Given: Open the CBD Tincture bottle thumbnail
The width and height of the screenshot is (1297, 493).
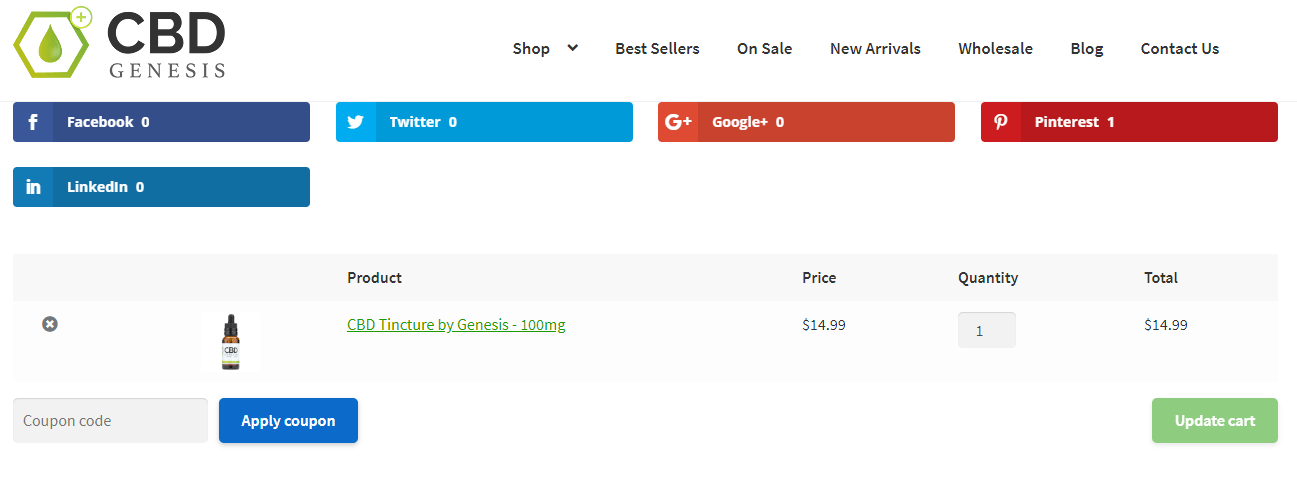Looking at the screenshot, I should [231, 342].
